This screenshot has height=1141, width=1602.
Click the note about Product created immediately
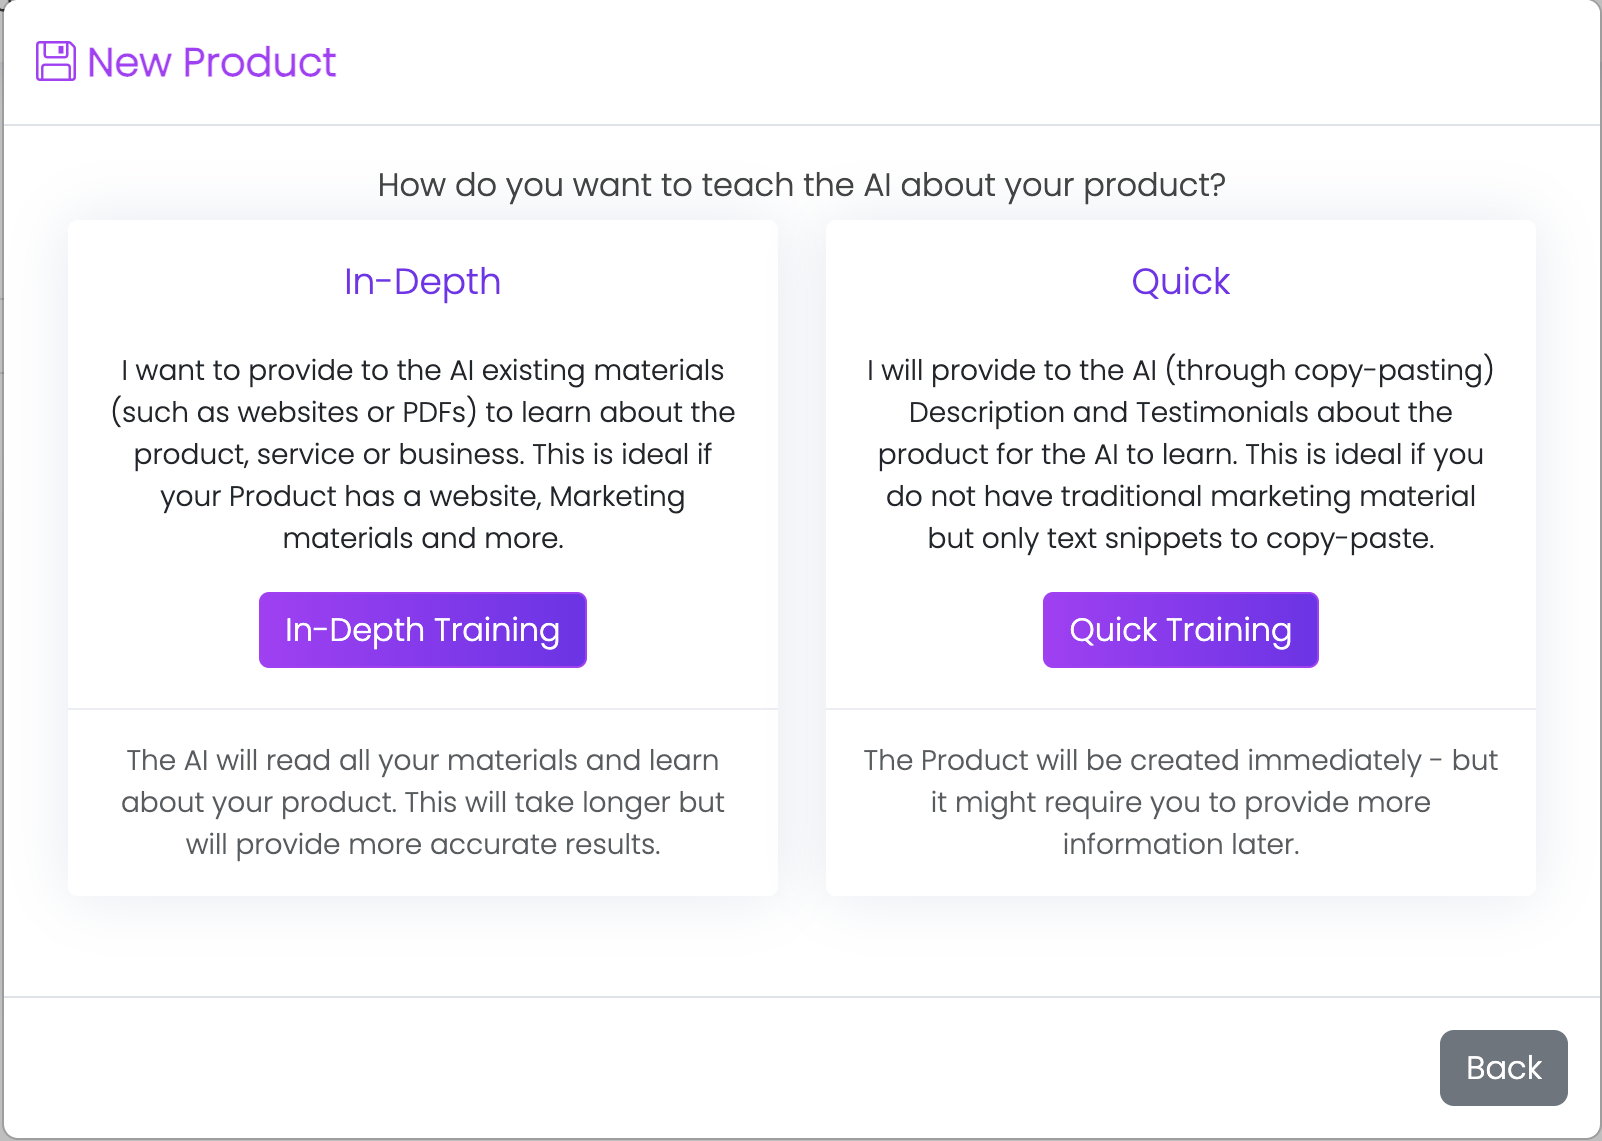pos(1181,802)
